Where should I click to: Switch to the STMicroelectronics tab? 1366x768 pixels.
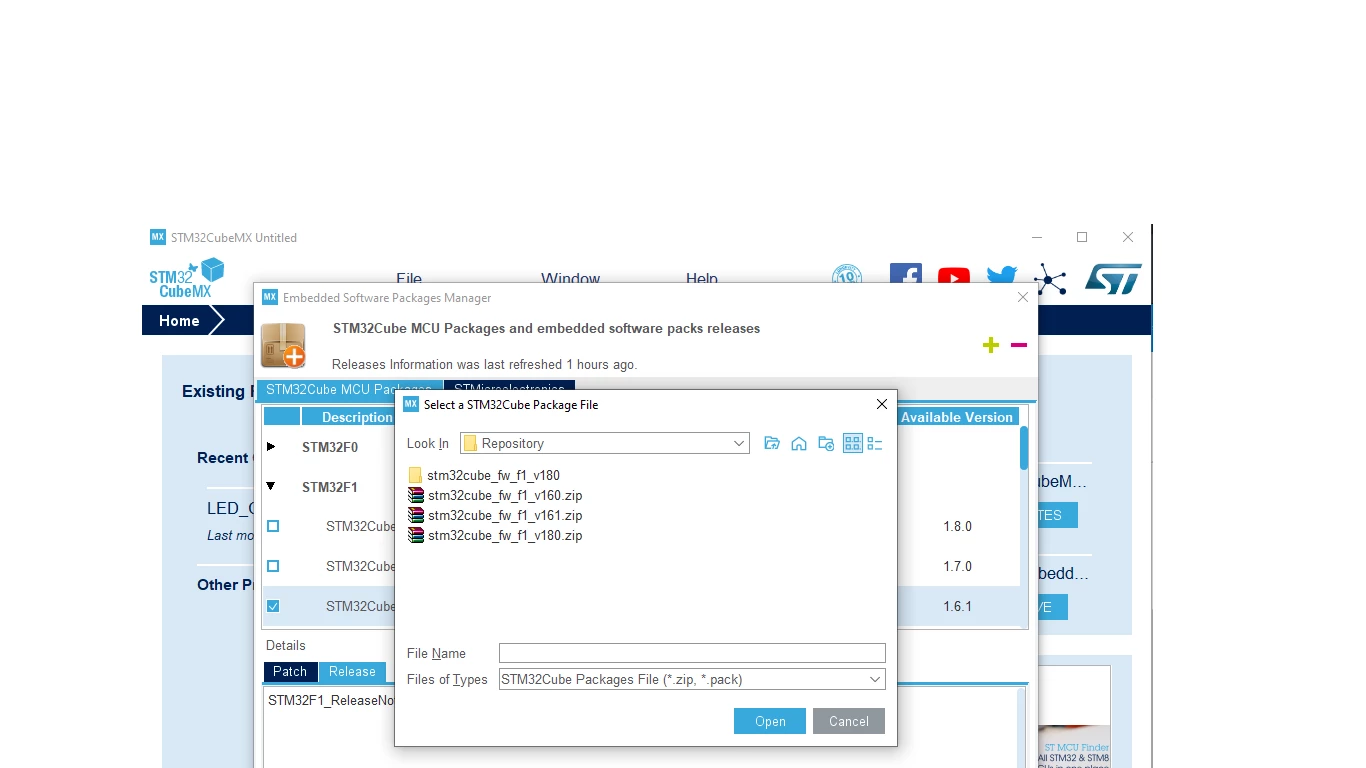pos(509,389)
